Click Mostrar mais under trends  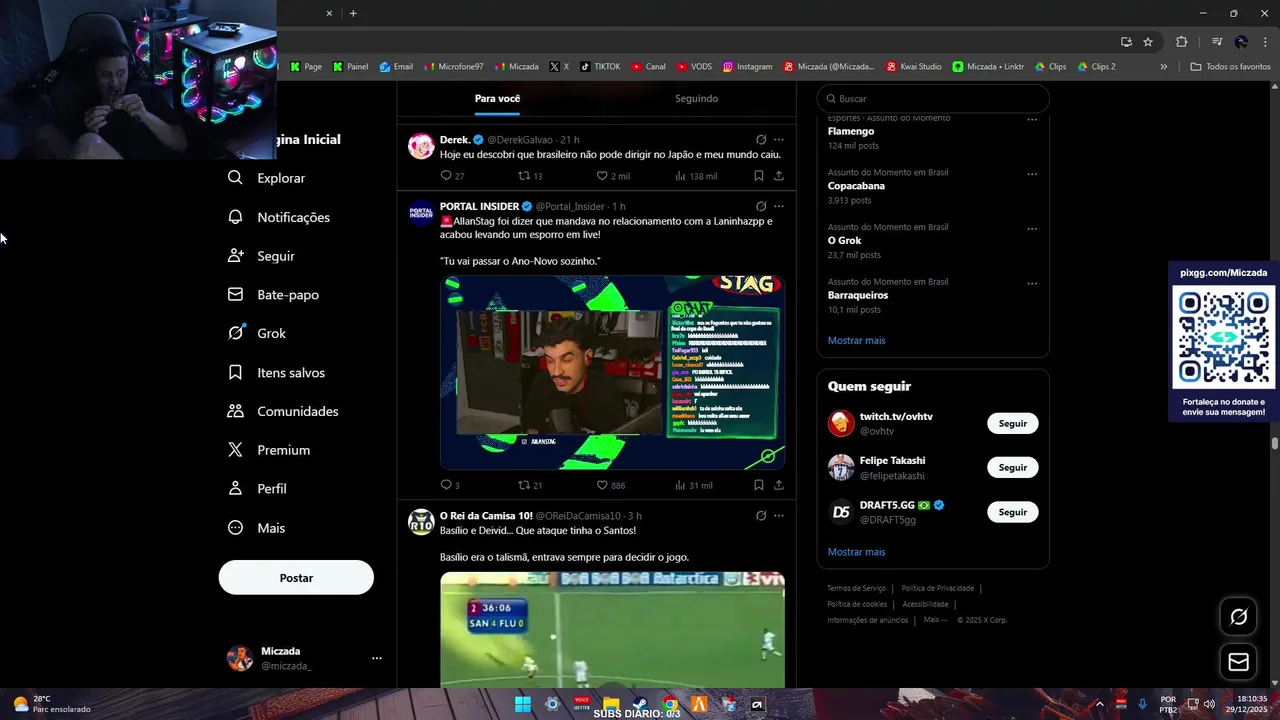(856, 341)
